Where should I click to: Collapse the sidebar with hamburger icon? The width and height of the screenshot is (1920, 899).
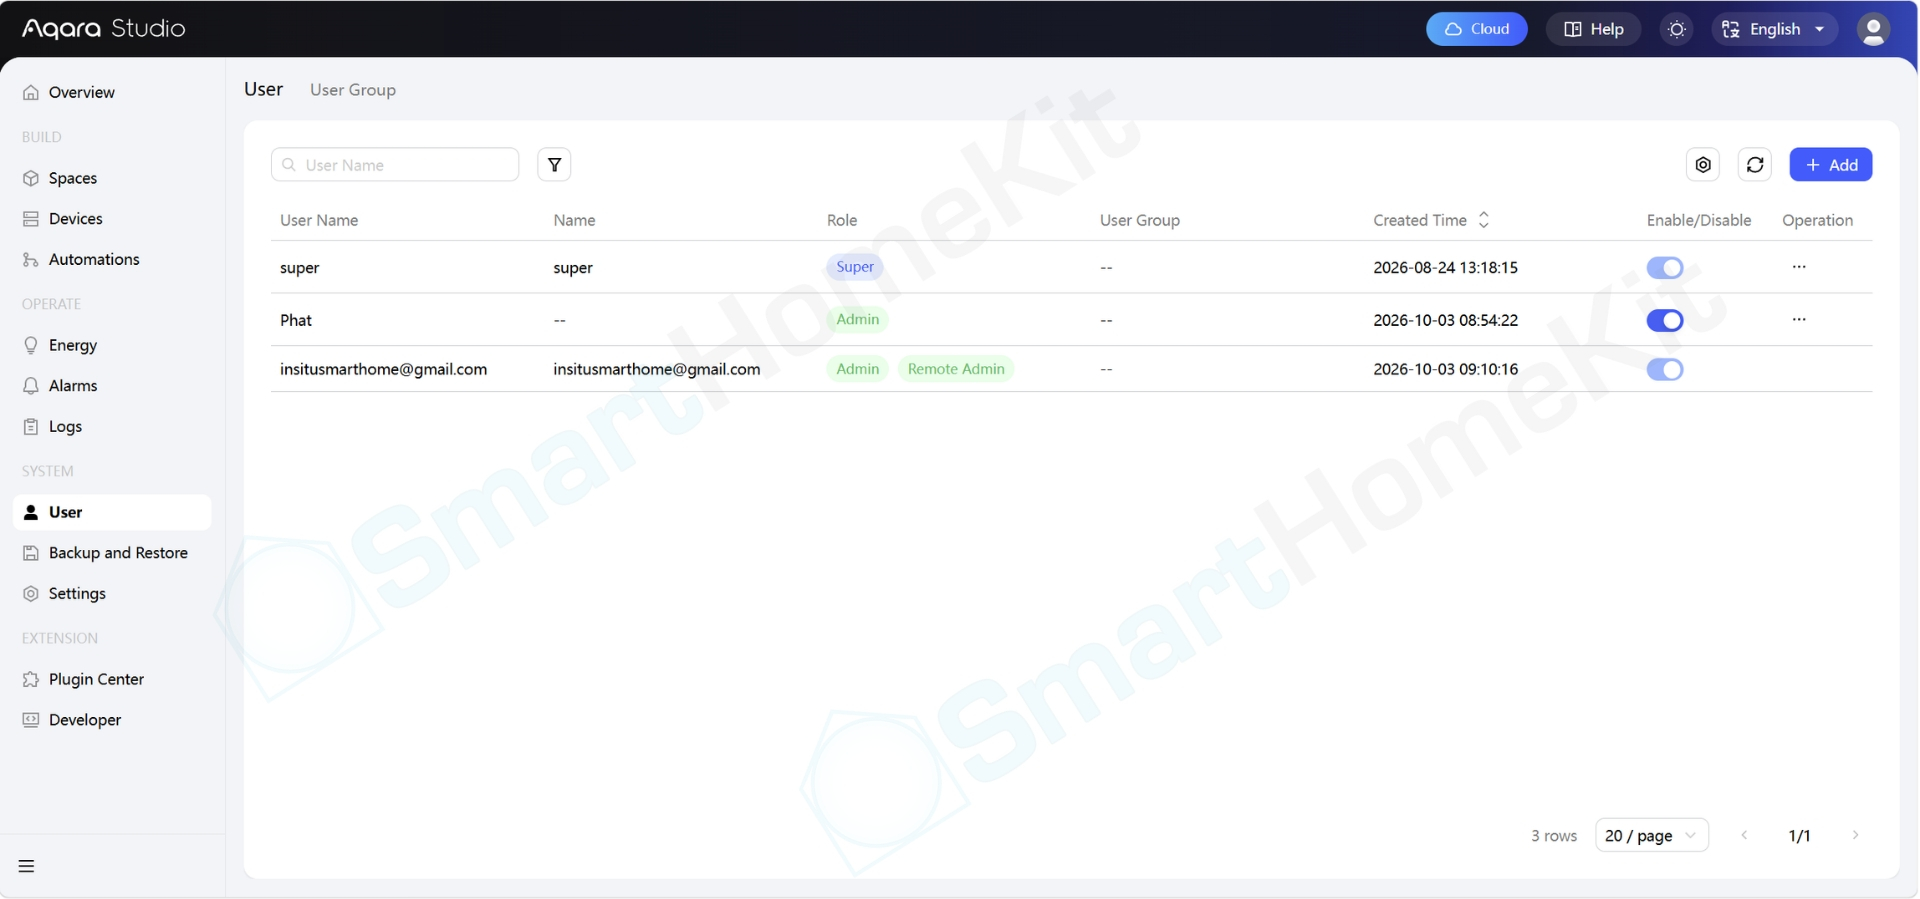pyautogui.click(x=27, y=866)
